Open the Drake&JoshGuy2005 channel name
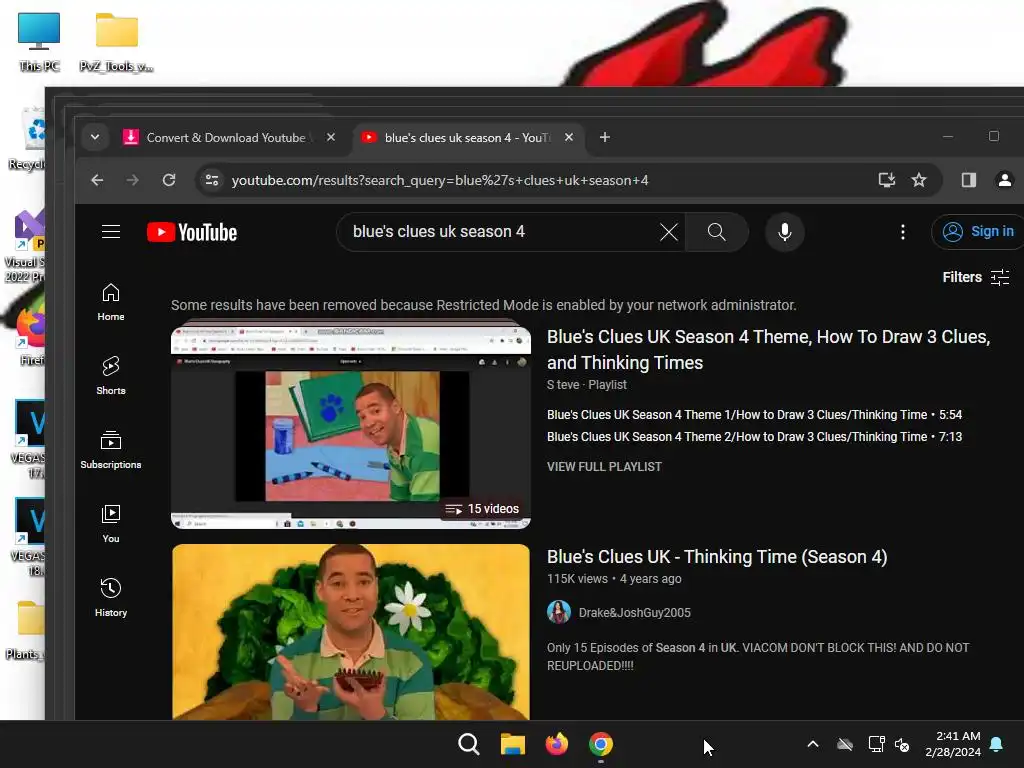 point(634,613)
